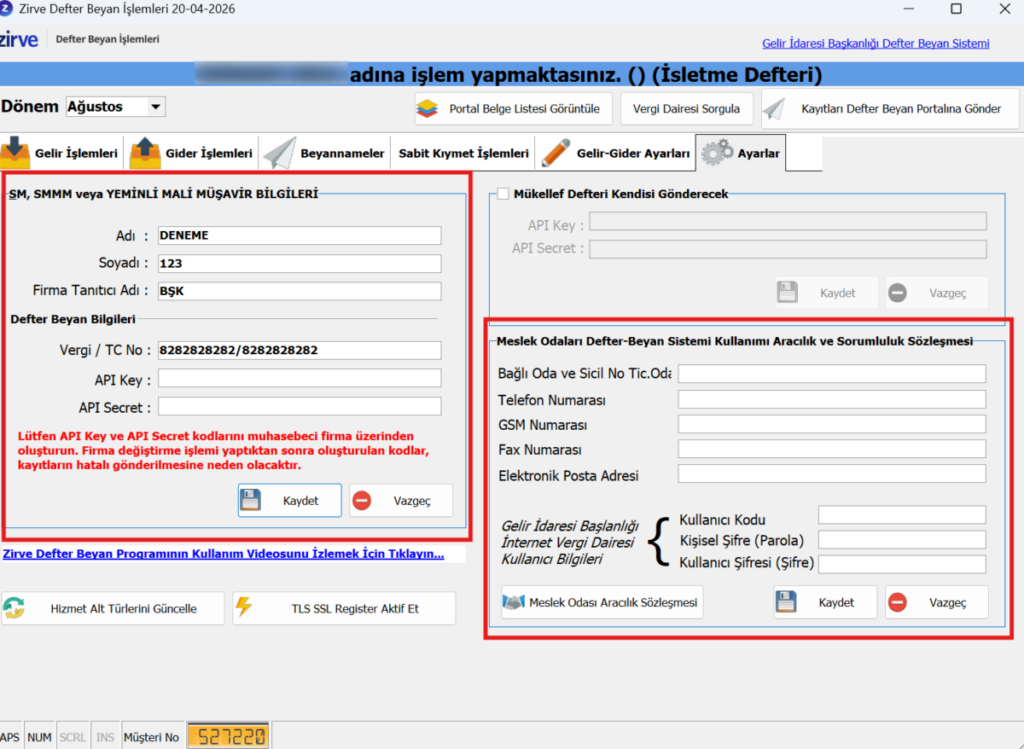
Task: Focus the Kişisel Şifre (Parola) field
Action: (902, 540)
